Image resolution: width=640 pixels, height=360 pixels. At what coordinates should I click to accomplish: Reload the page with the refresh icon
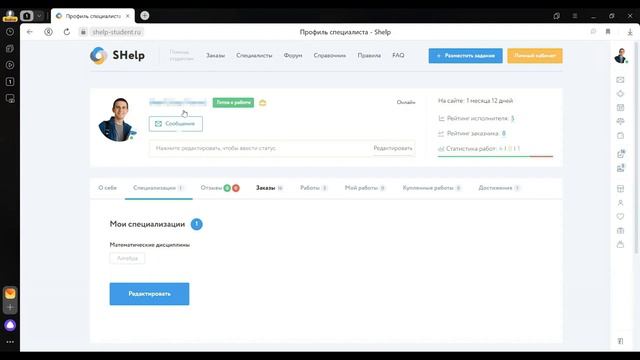tap(67, 32)
